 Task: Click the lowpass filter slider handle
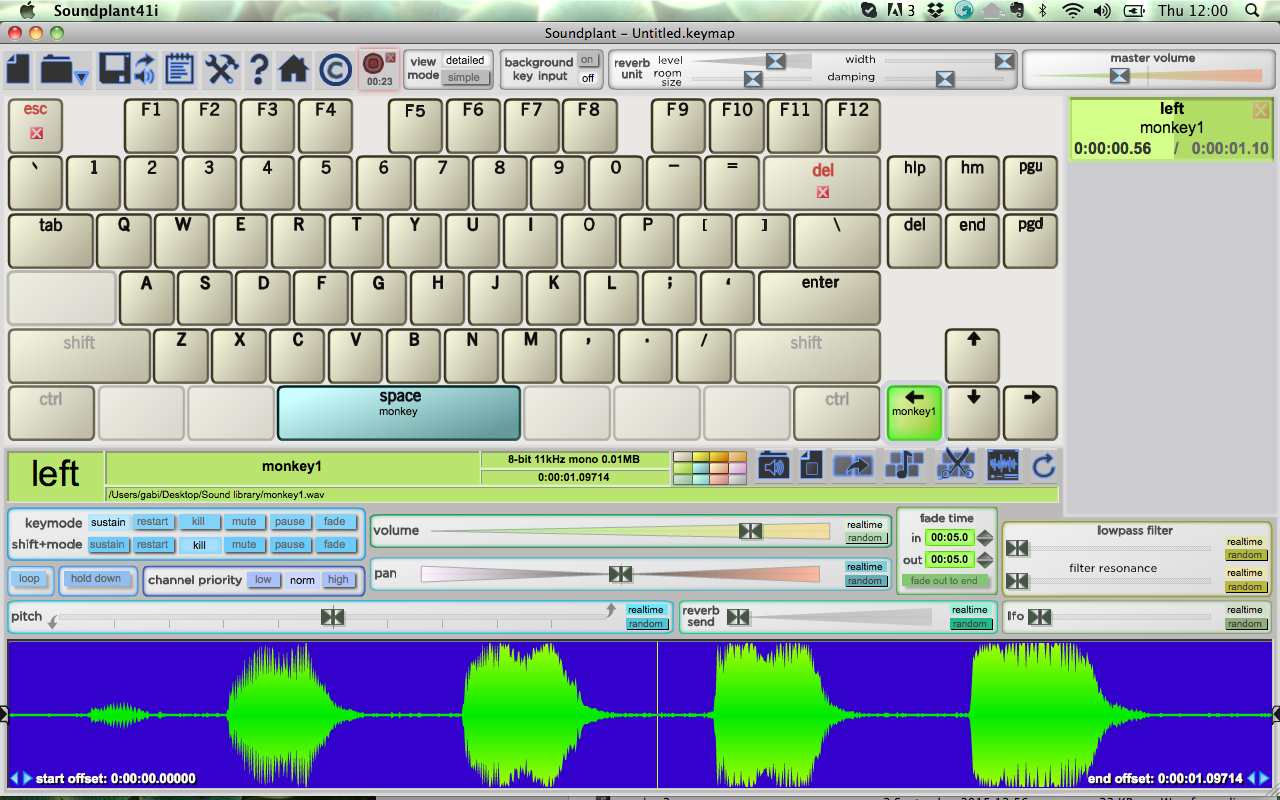1017,548
